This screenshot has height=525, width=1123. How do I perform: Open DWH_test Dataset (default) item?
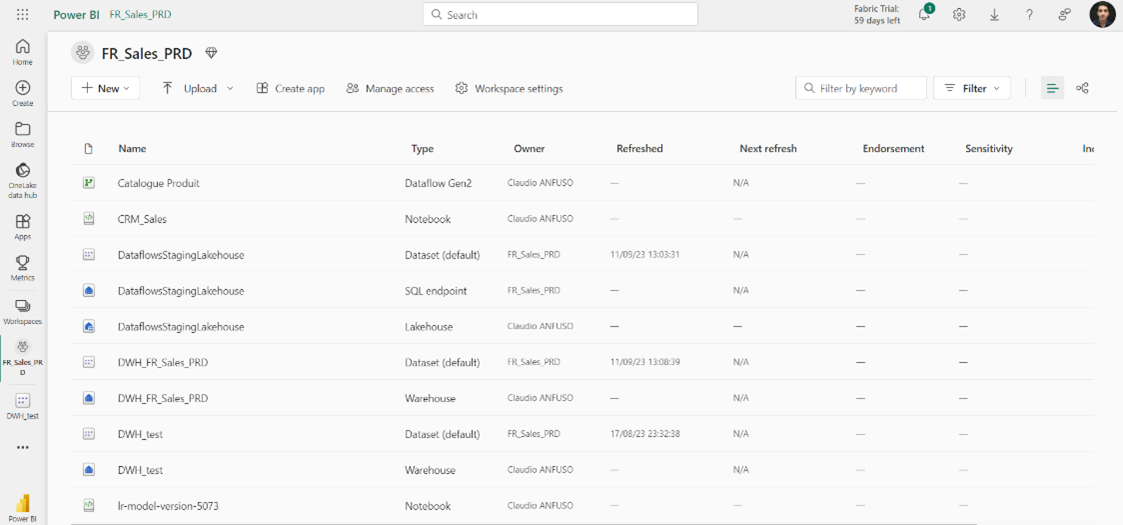(140, 433)
